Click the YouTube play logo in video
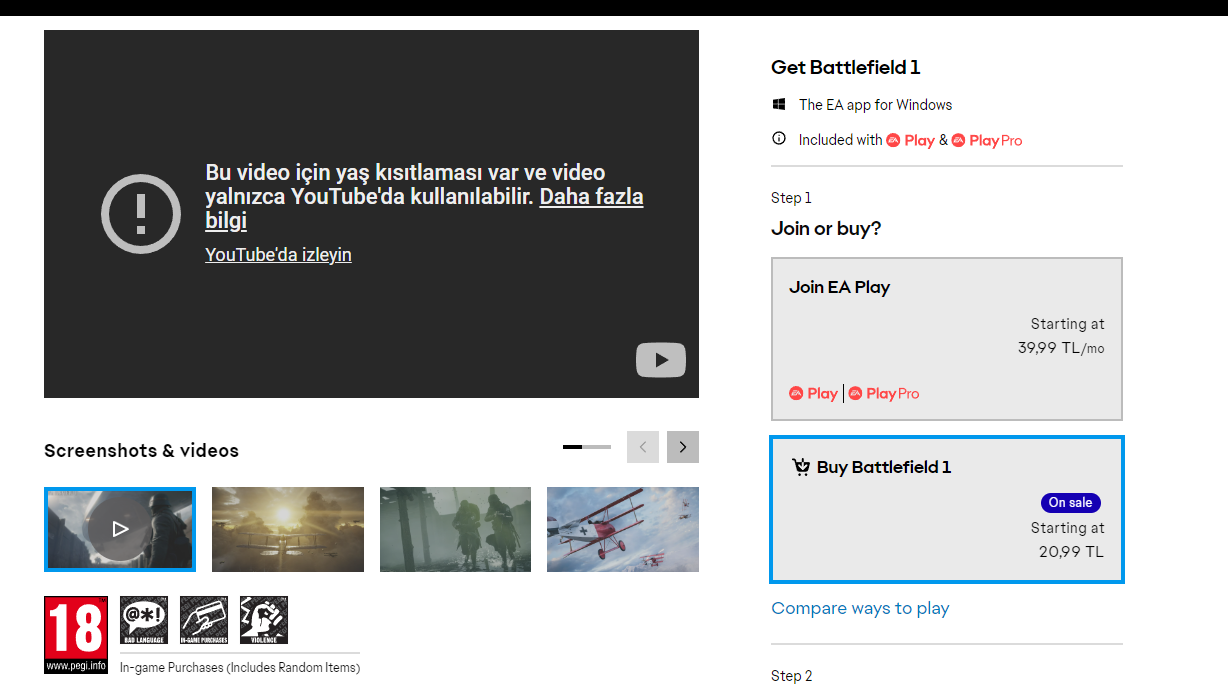This screenshot has height=693, width=1228. [661, 360]
